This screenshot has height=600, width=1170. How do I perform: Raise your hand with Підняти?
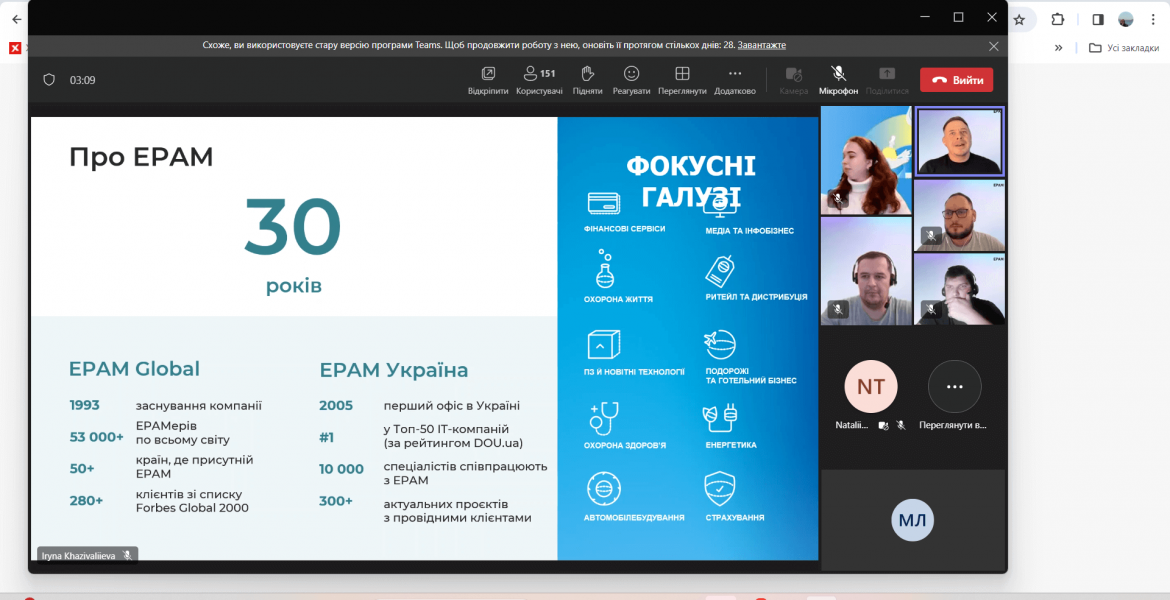click(587, 81)
